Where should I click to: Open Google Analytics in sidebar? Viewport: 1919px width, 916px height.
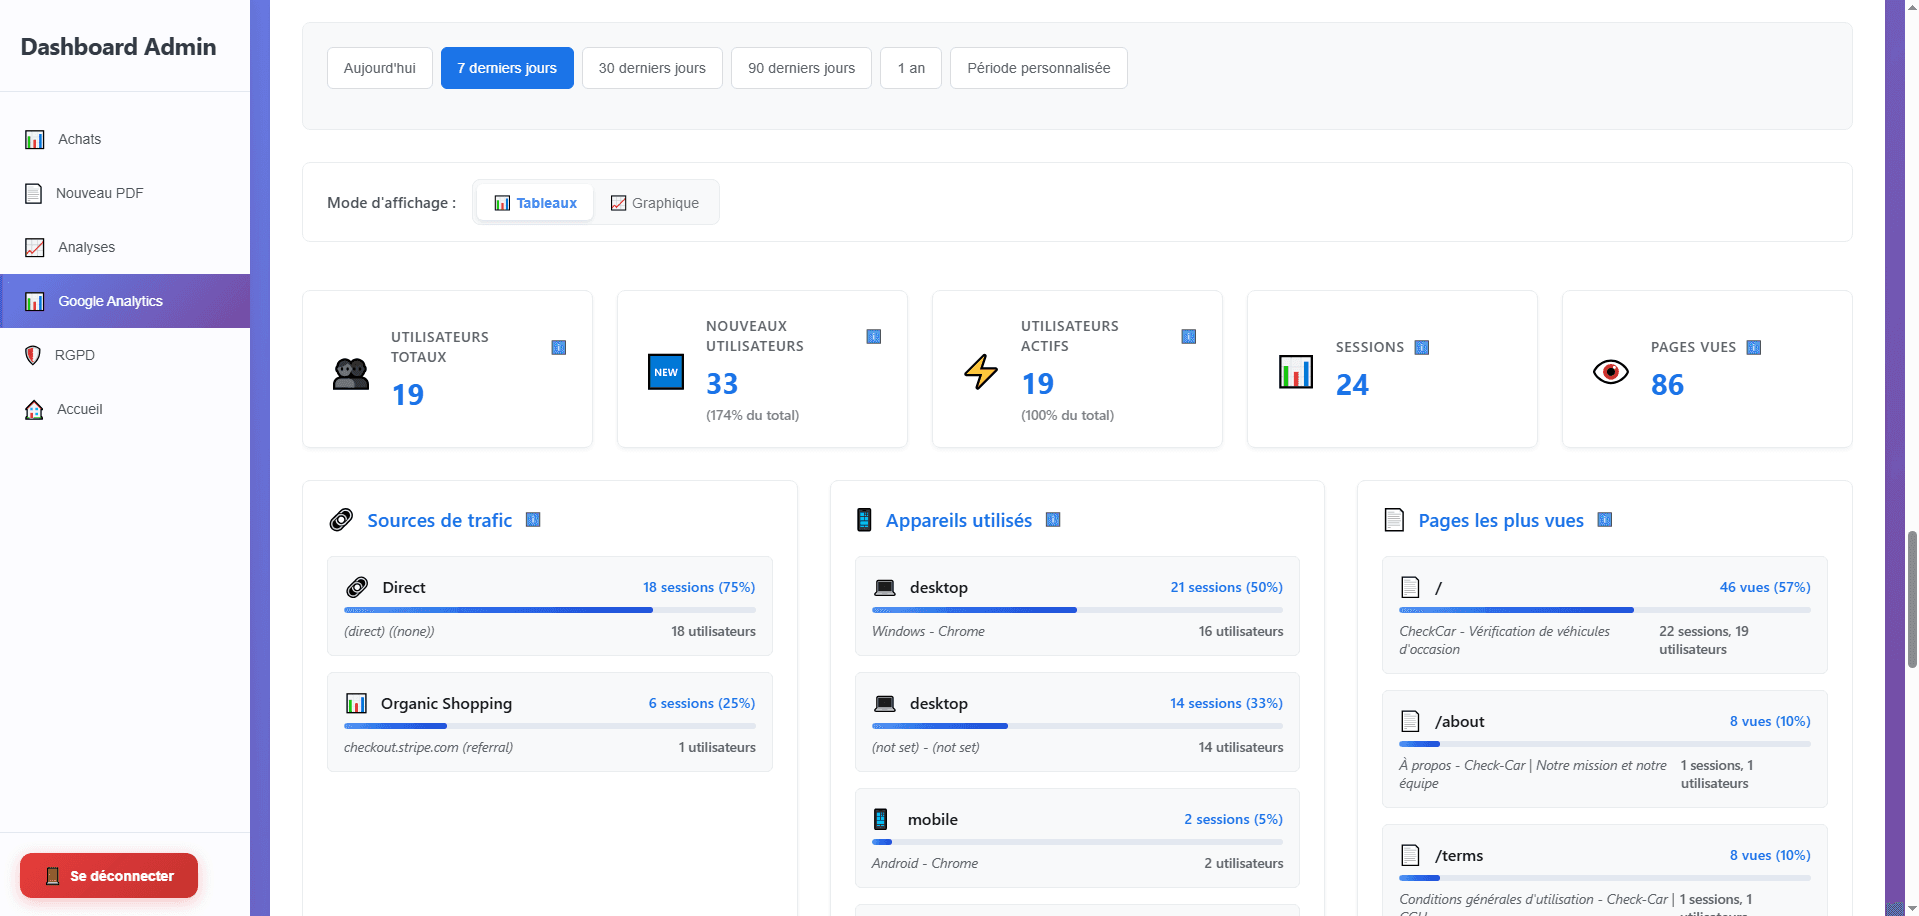tap(125, 301)
